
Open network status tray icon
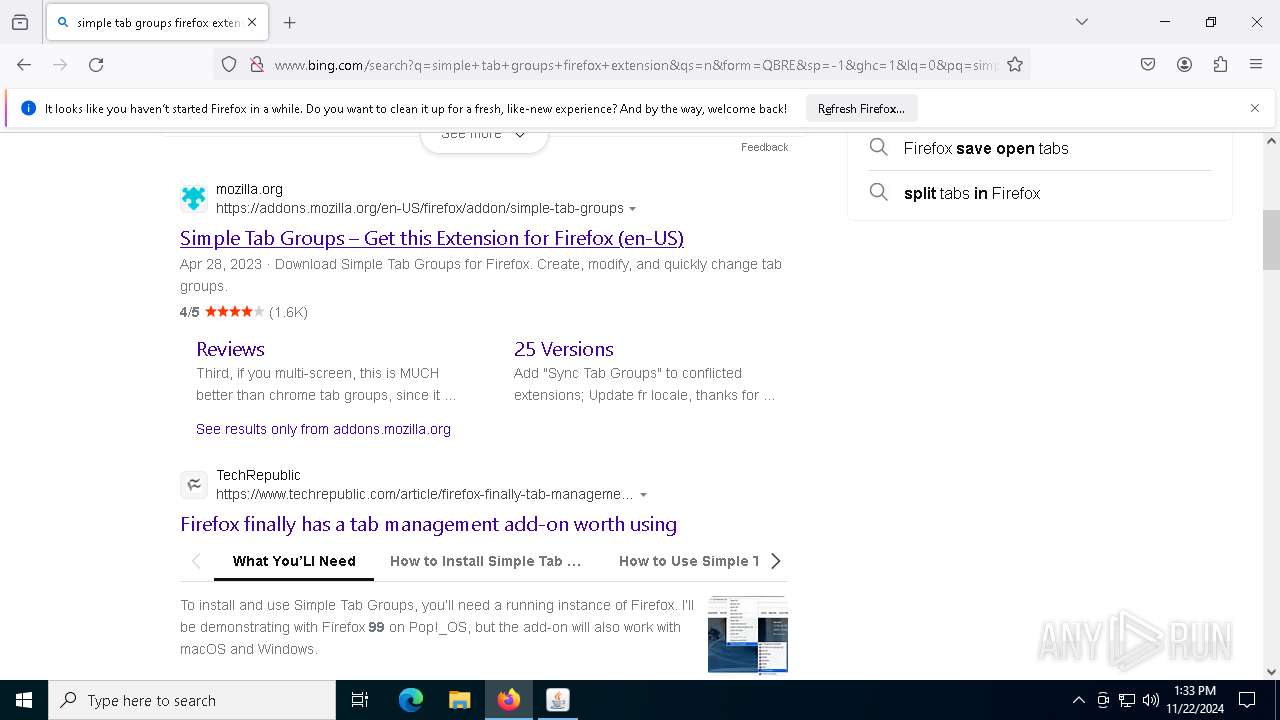[x=1127, y=700]
